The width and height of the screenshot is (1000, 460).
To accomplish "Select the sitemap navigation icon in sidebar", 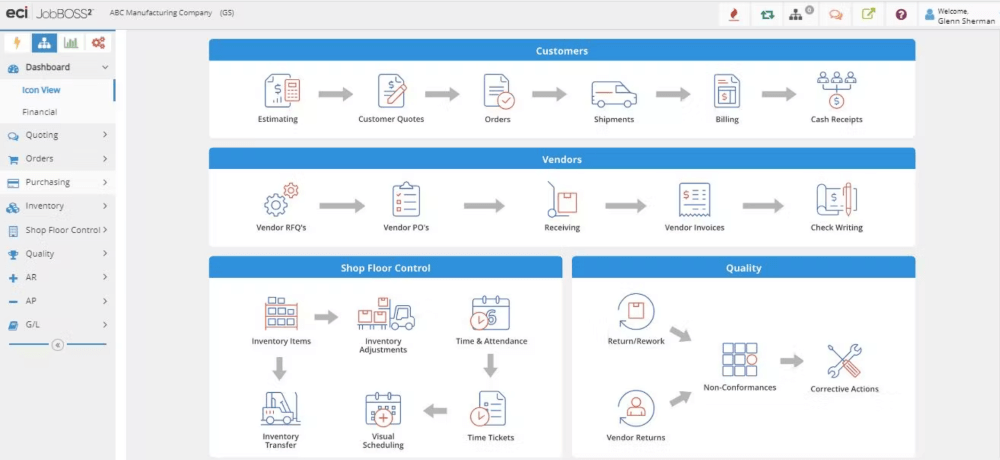I will click(44, 43).
